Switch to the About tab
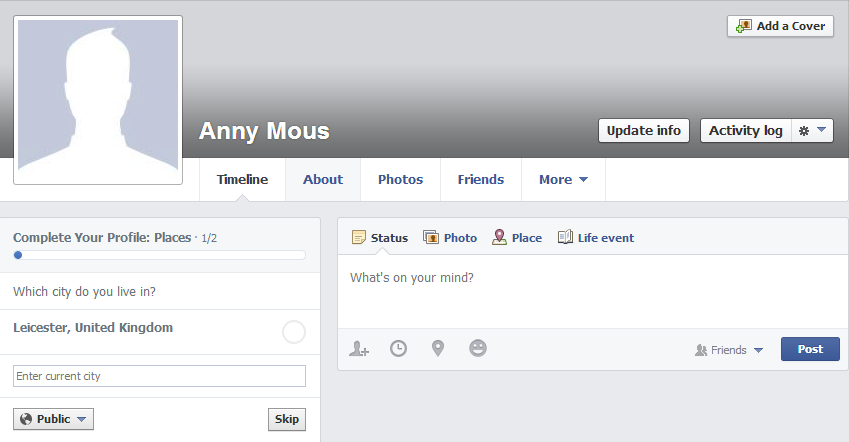This screenshot has width=849, height=442. click(x=323, y=179)
